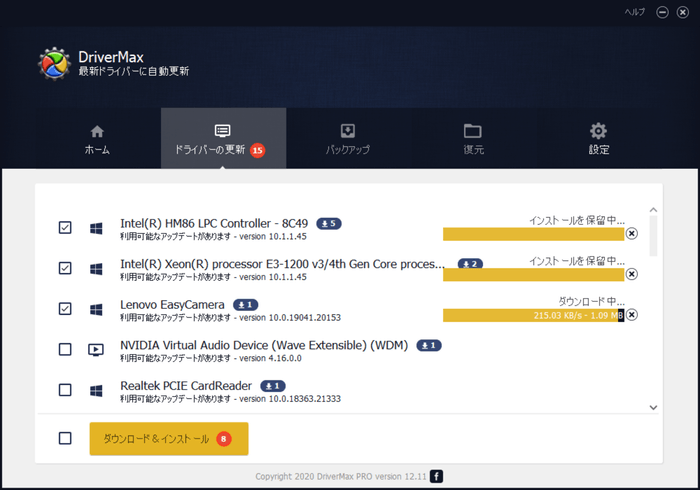Click version 4.16.0.0 text

pyautogui.click(x=271, y=358)
